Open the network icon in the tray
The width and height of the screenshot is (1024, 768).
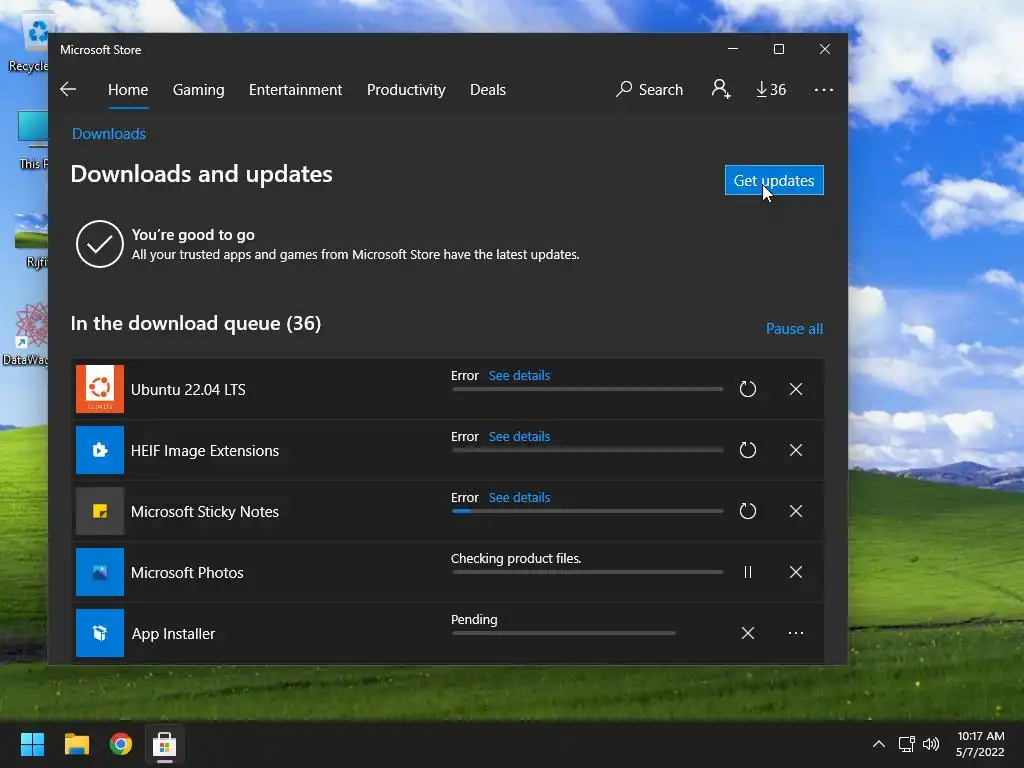[x=906, y=744]
